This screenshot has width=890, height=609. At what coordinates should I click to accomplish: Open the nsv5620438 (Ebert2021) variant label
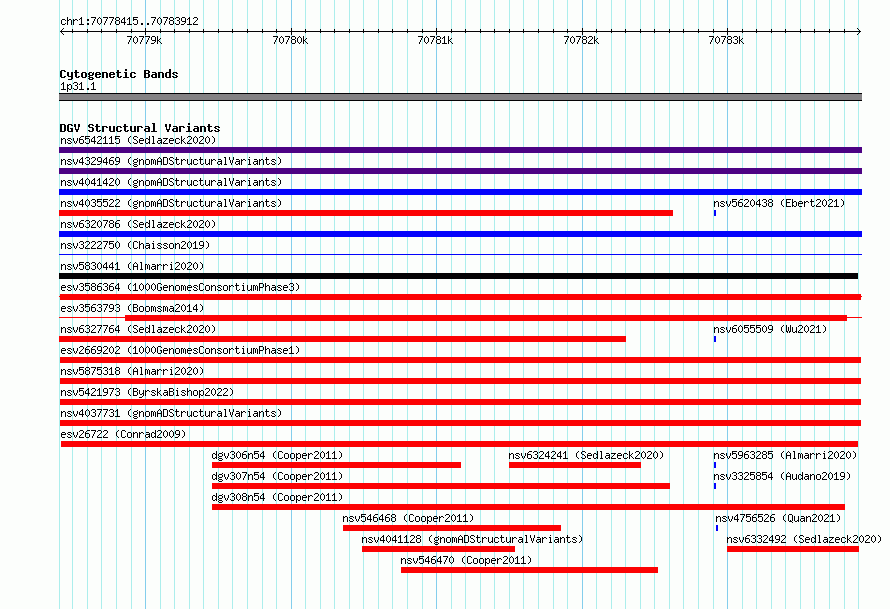pos(779,203)
